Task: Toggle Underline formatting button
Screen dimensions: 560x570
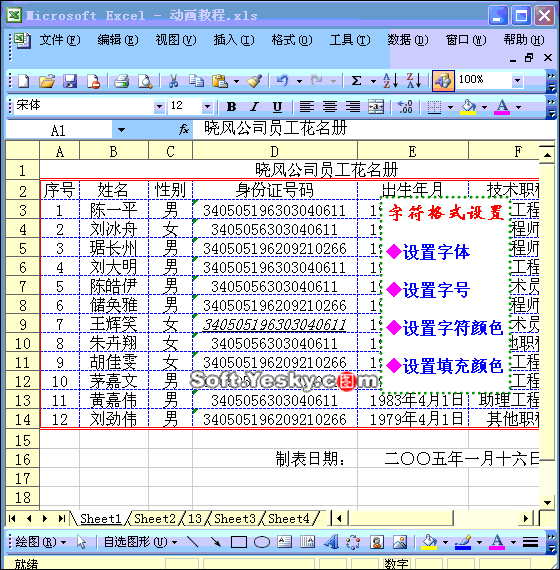Action: [277, 107]
